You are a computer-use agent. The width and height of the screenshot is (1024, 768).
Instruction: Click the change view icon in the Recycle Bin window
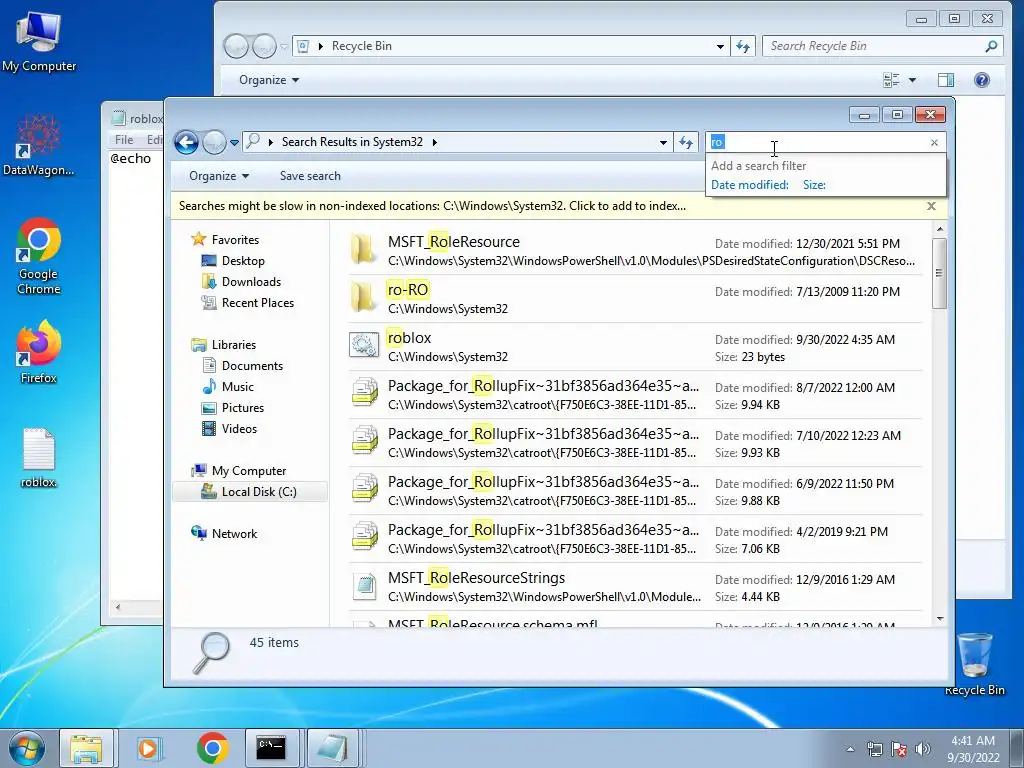point(891,80)
